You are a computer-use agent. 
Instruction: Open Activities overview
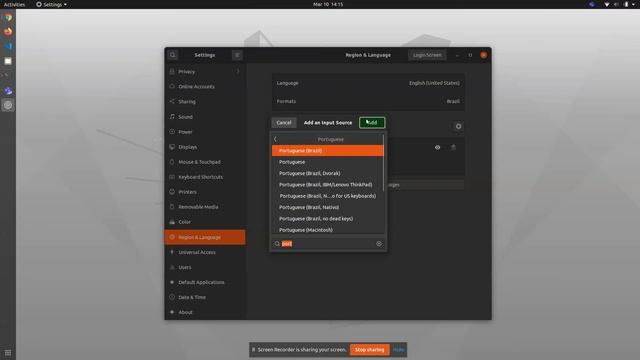pyautogui.click(x=14, y=4)
